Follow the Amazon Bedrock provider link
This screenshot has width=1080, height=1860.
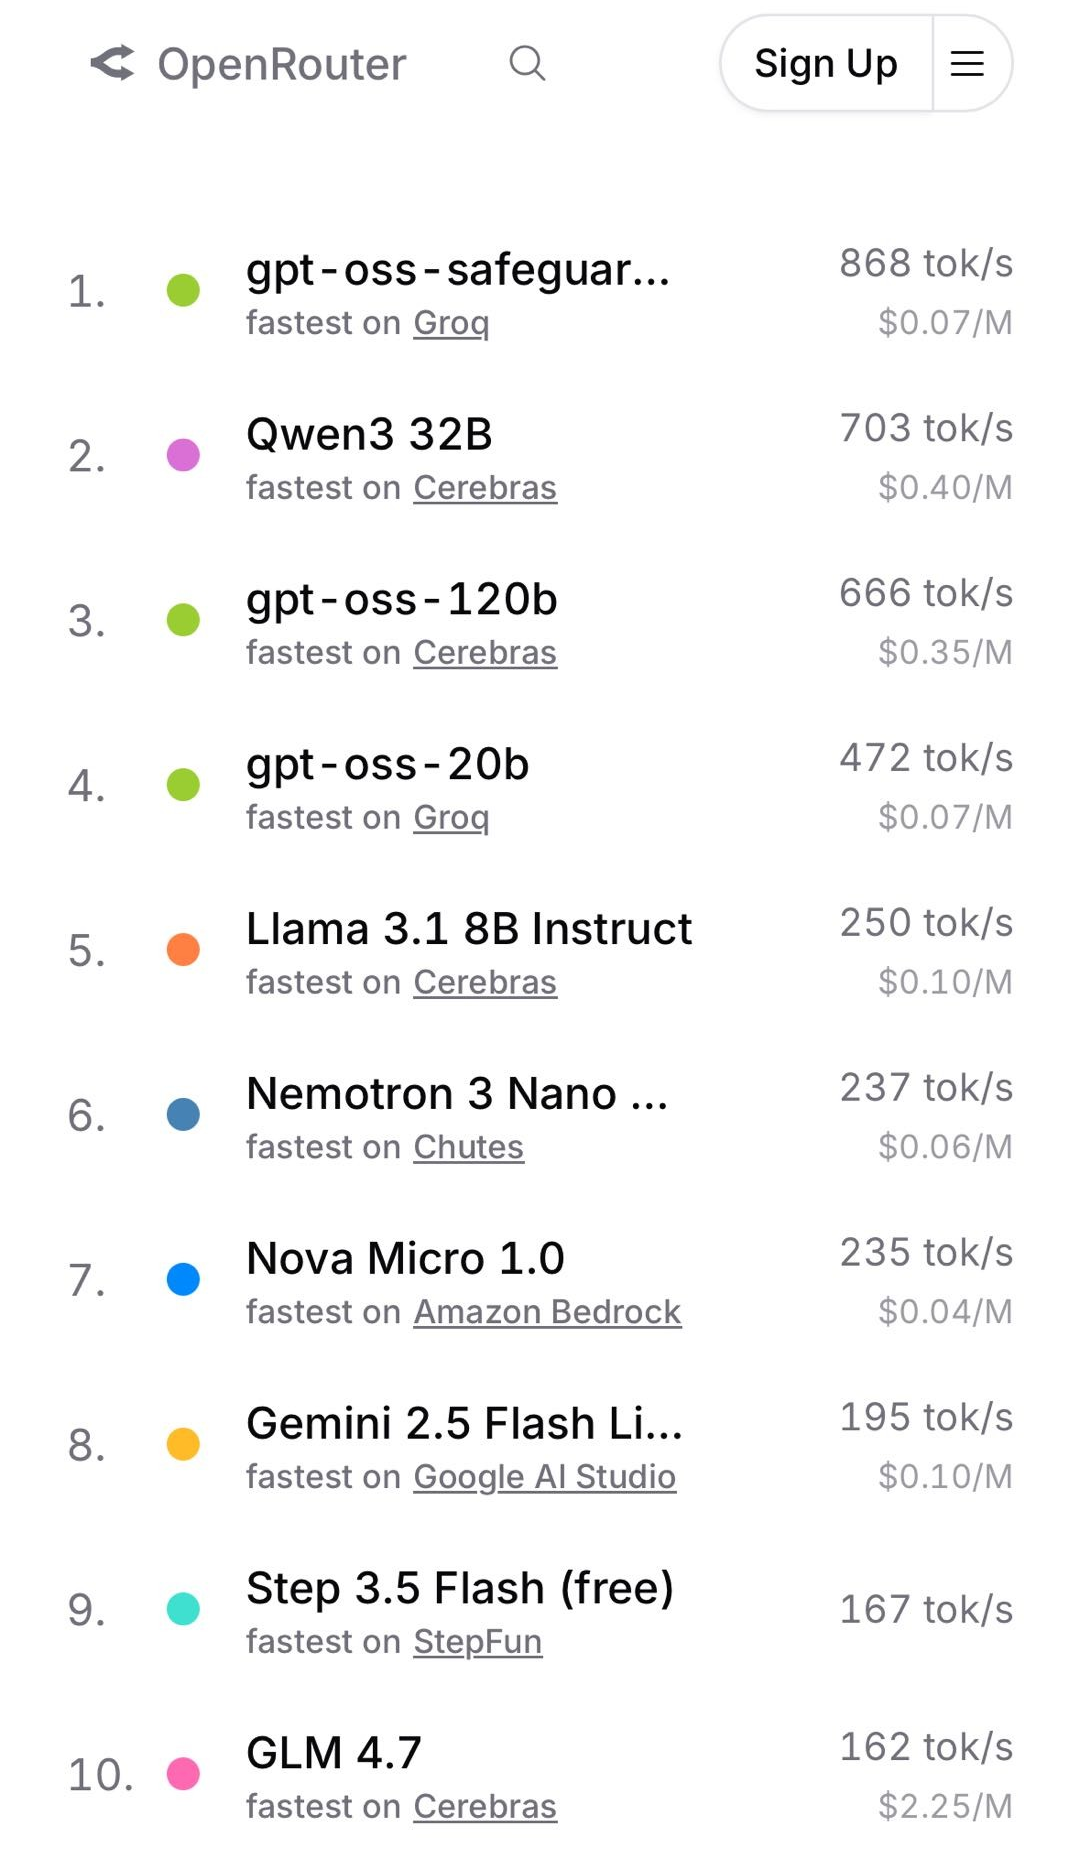click(x=547, y=1311)
